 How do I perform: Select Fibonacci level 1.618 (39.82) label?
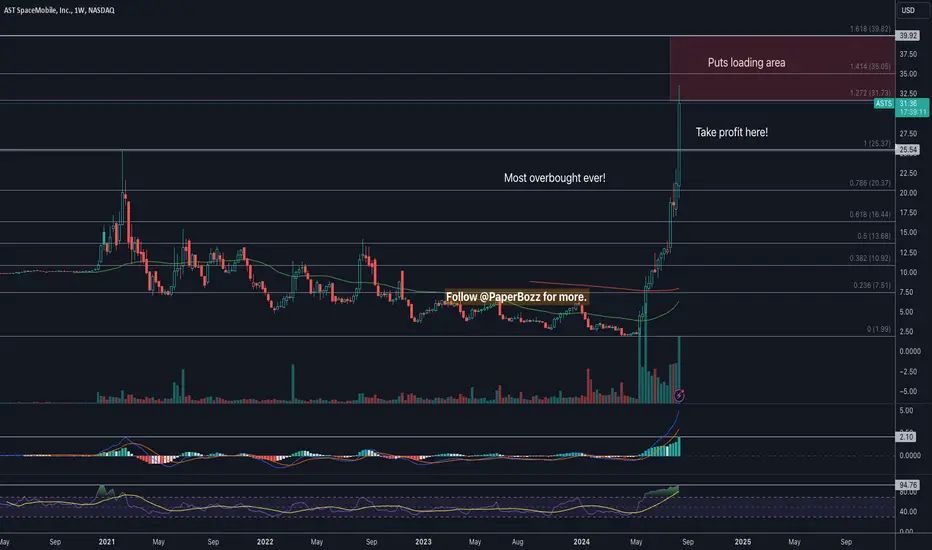870,29
